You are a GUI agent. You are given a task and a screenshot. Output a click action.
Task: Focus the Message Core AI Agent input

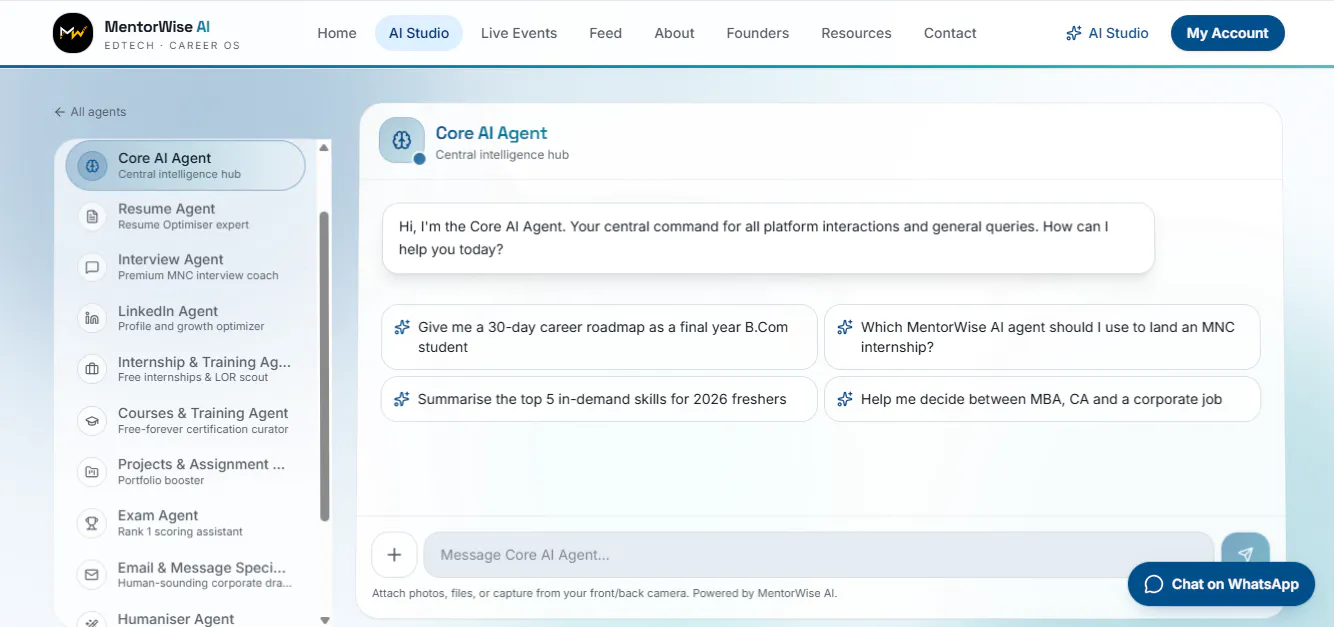pyautogui.click(x=818, y=555)
